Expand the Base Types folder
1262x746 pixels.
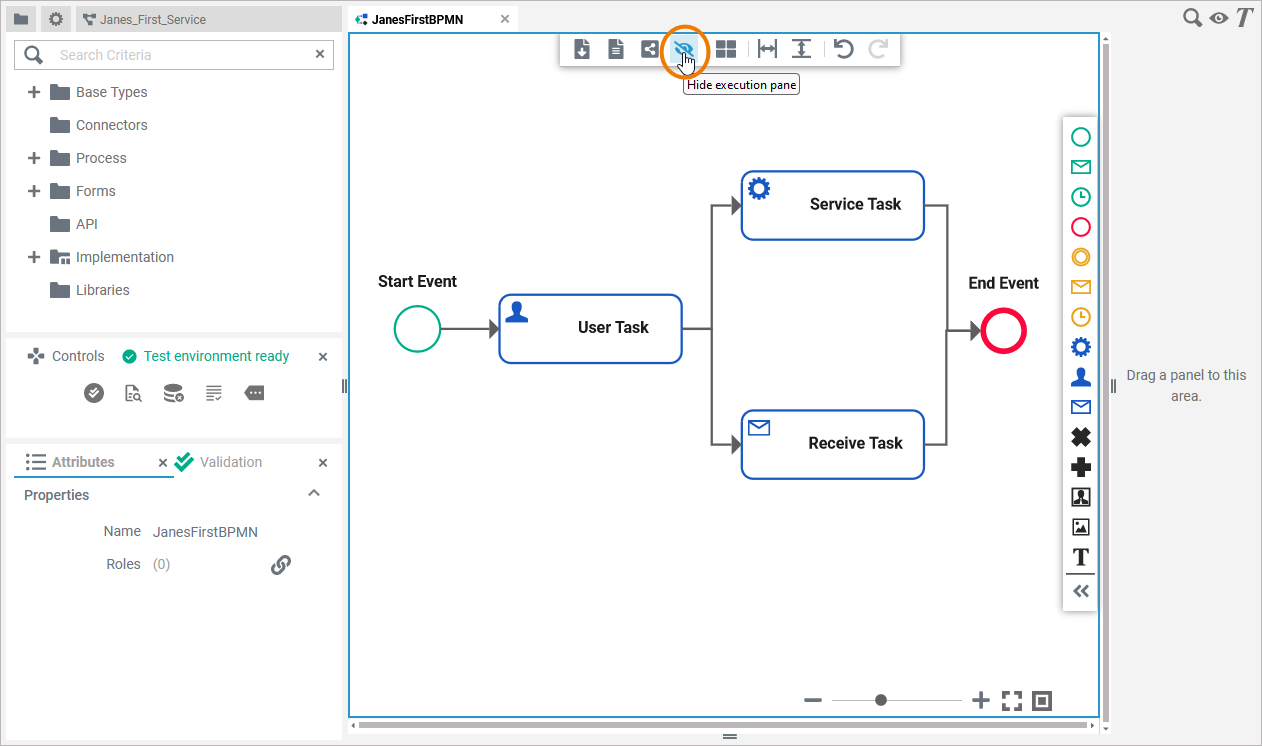34,92
